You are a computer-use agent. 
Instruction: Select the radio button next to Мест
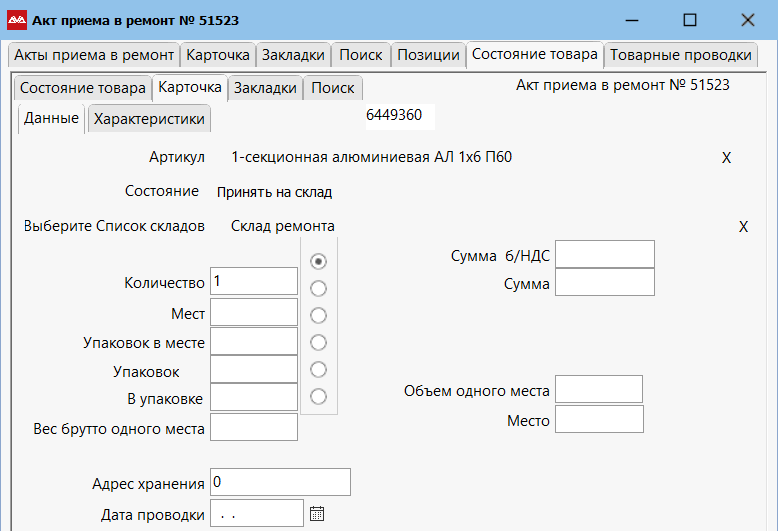point(319,315)
